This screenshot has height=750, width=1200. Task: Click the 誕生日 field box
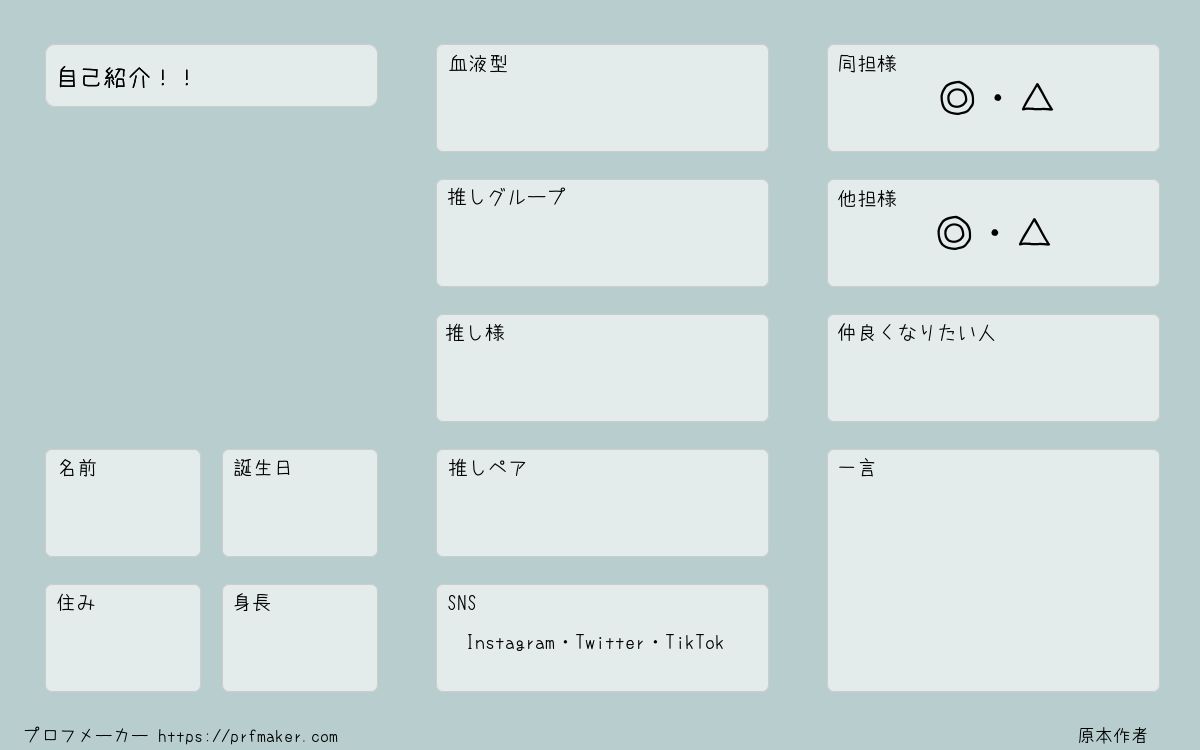(300, 503)
